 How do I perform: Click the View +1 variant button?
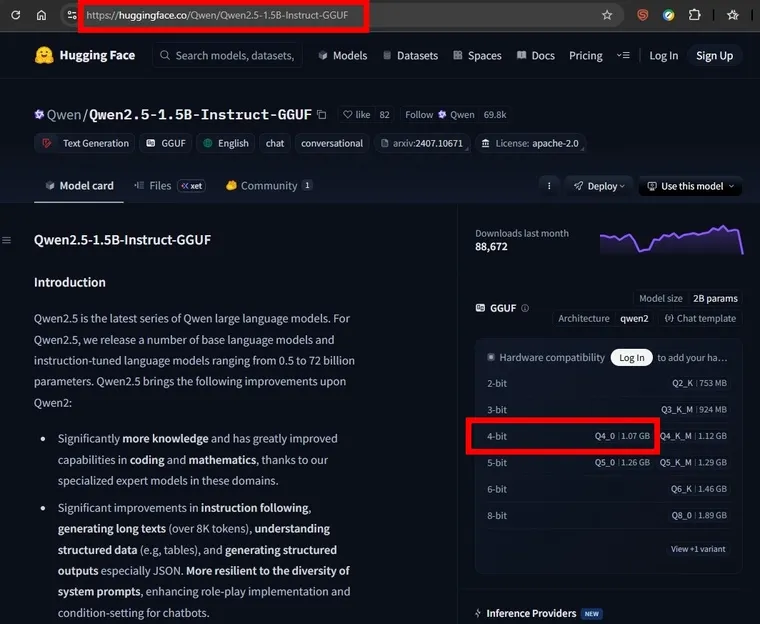(x=698, y=549)
